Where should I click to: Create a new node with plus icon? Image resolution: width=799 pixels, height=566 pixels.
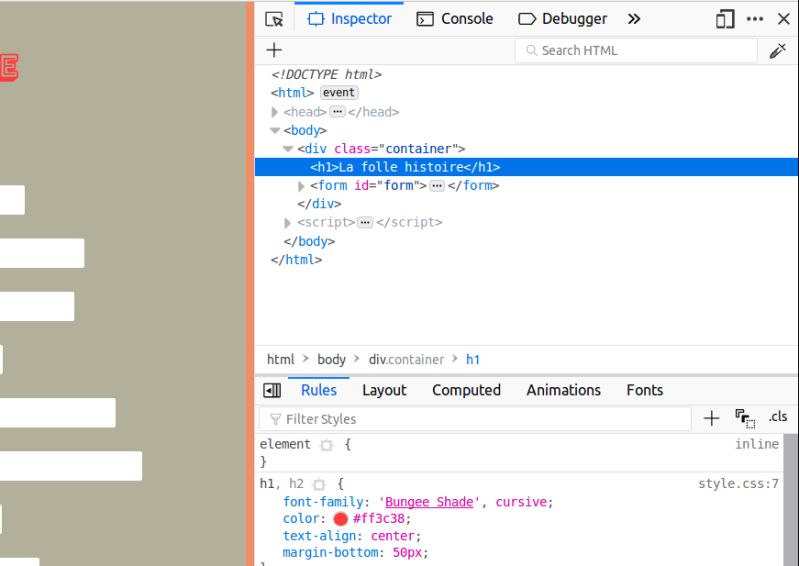pos(274,50)
